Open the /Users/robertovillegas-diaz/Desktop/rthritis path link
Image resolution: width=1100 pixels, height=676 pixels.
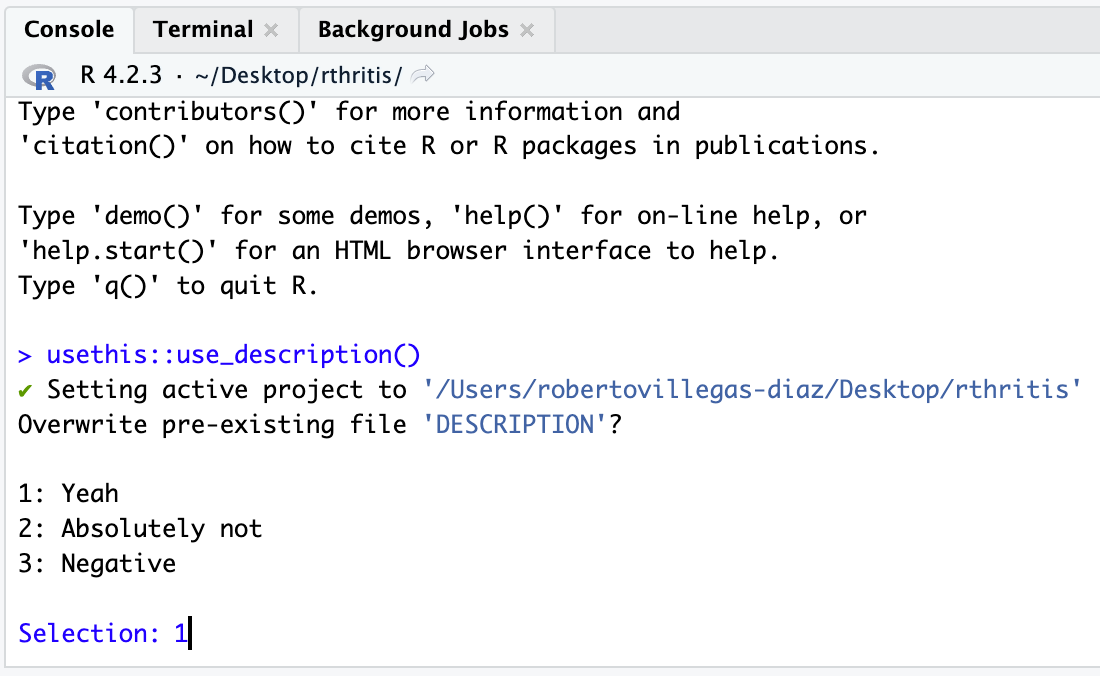click(752, 389)
